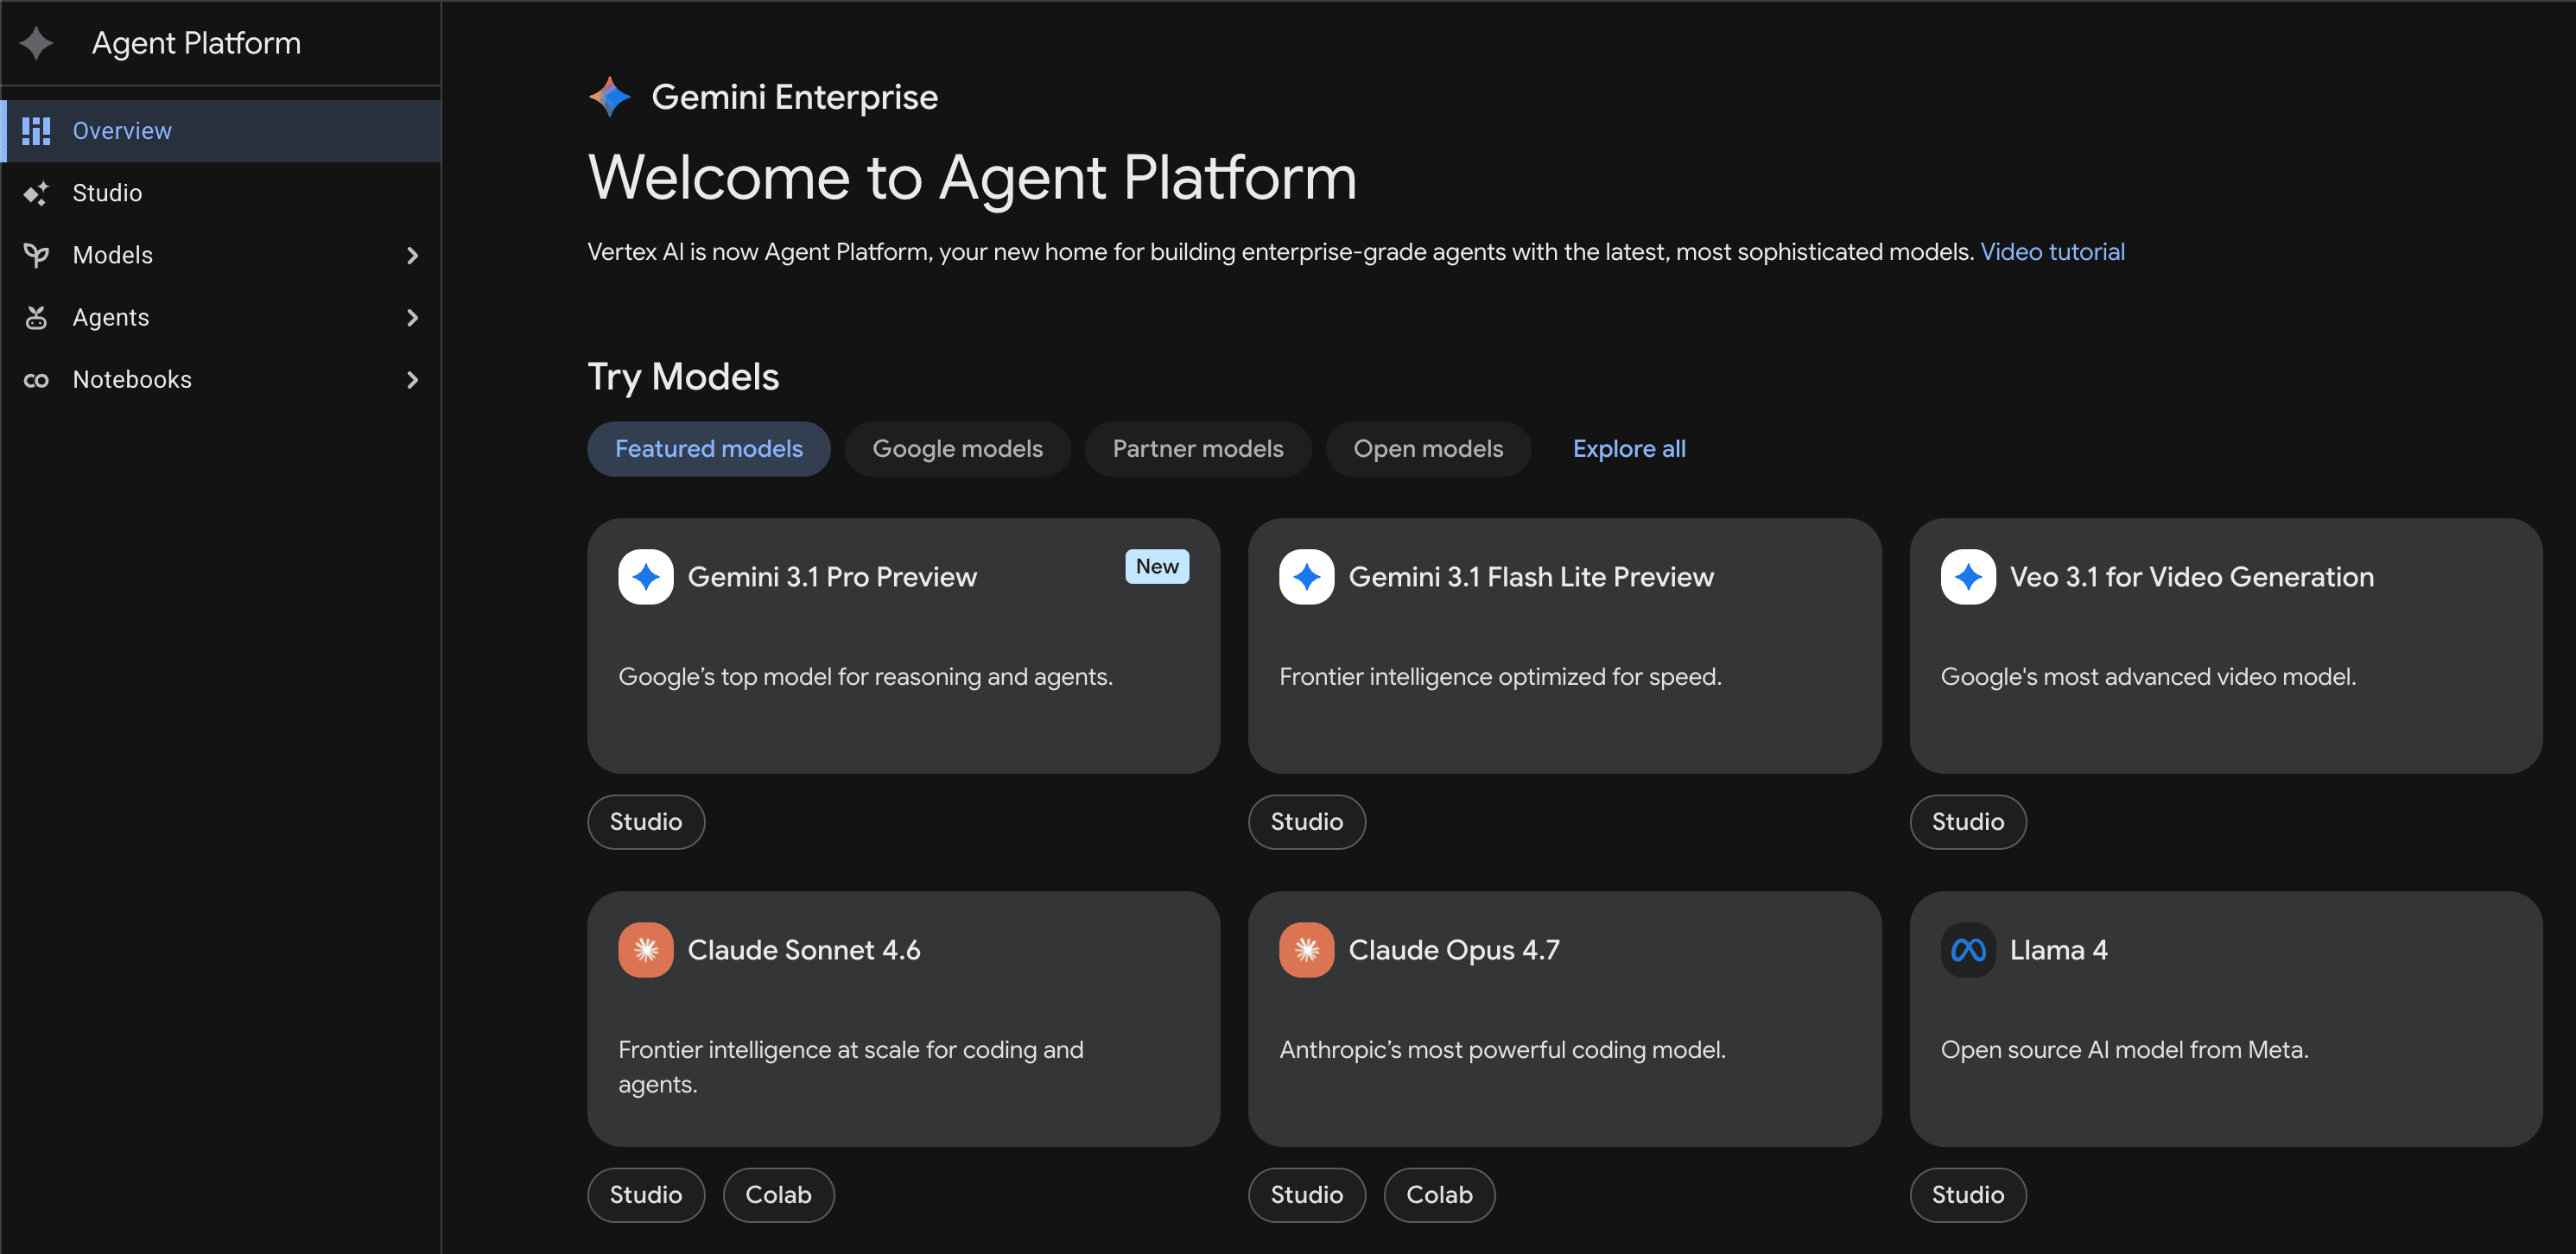Screen dimensions: 2576x1254
Task: Select the Google models filter chip
Action: coord(957,449)
